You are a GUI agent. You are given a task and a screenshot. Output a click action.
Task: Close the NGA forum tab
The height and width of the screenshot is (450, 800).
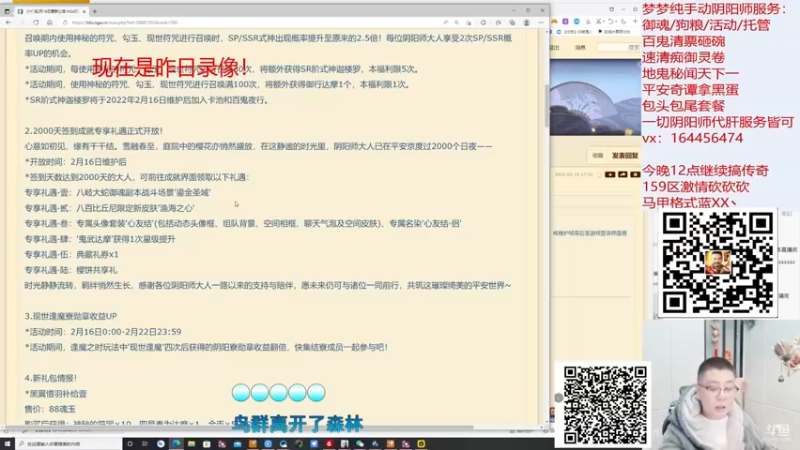pos(84,11)
